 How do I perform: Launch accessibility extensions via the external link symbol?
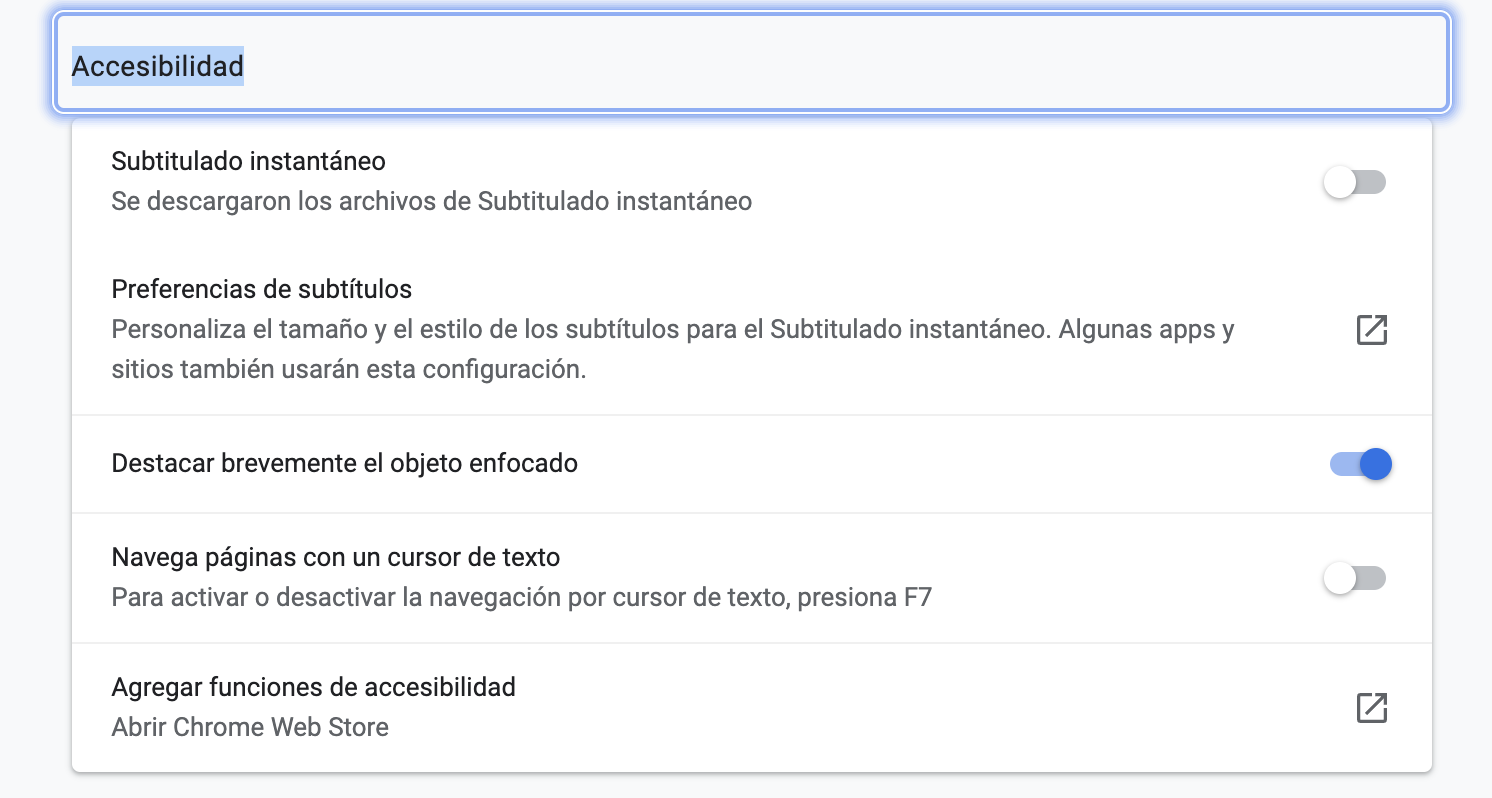[1371, 707]
